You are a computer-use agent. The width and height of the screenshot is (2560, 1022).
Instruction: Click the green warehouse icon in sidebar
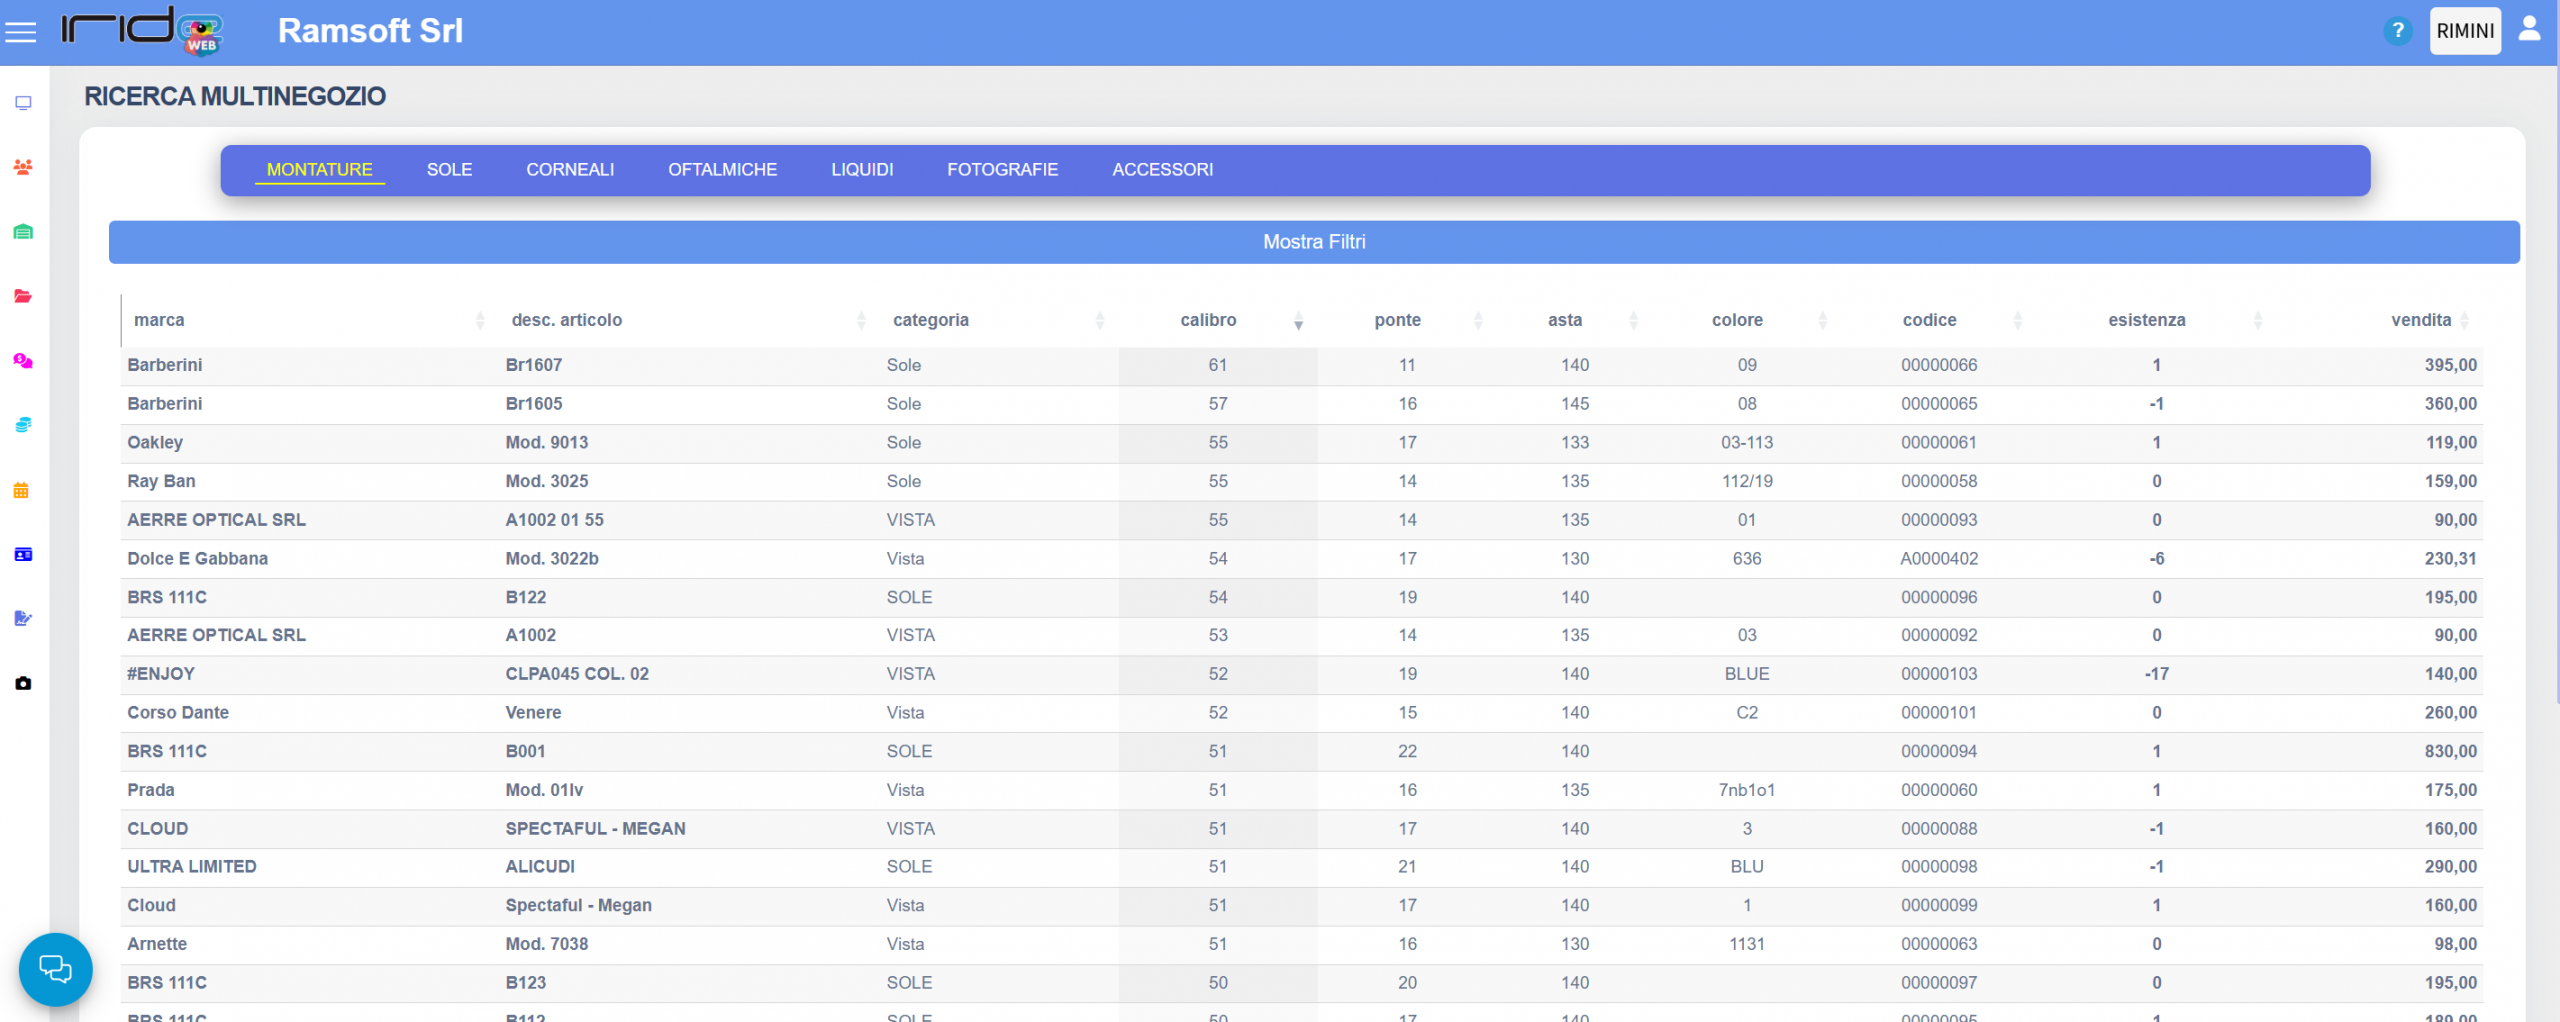23,232
